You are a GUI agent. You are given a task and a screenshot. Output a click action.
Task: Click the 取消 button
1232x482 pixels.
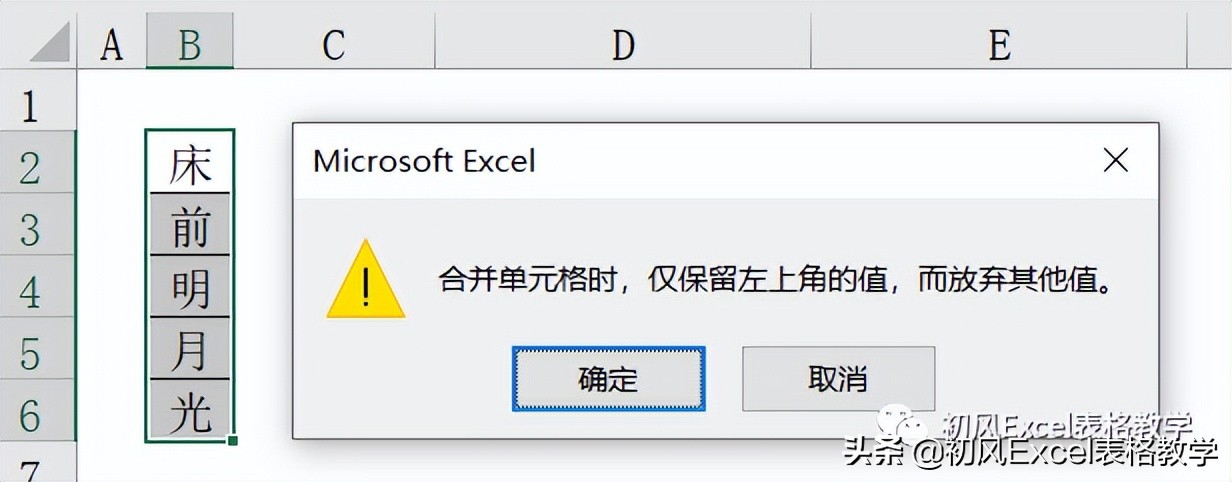coord(838,379)
